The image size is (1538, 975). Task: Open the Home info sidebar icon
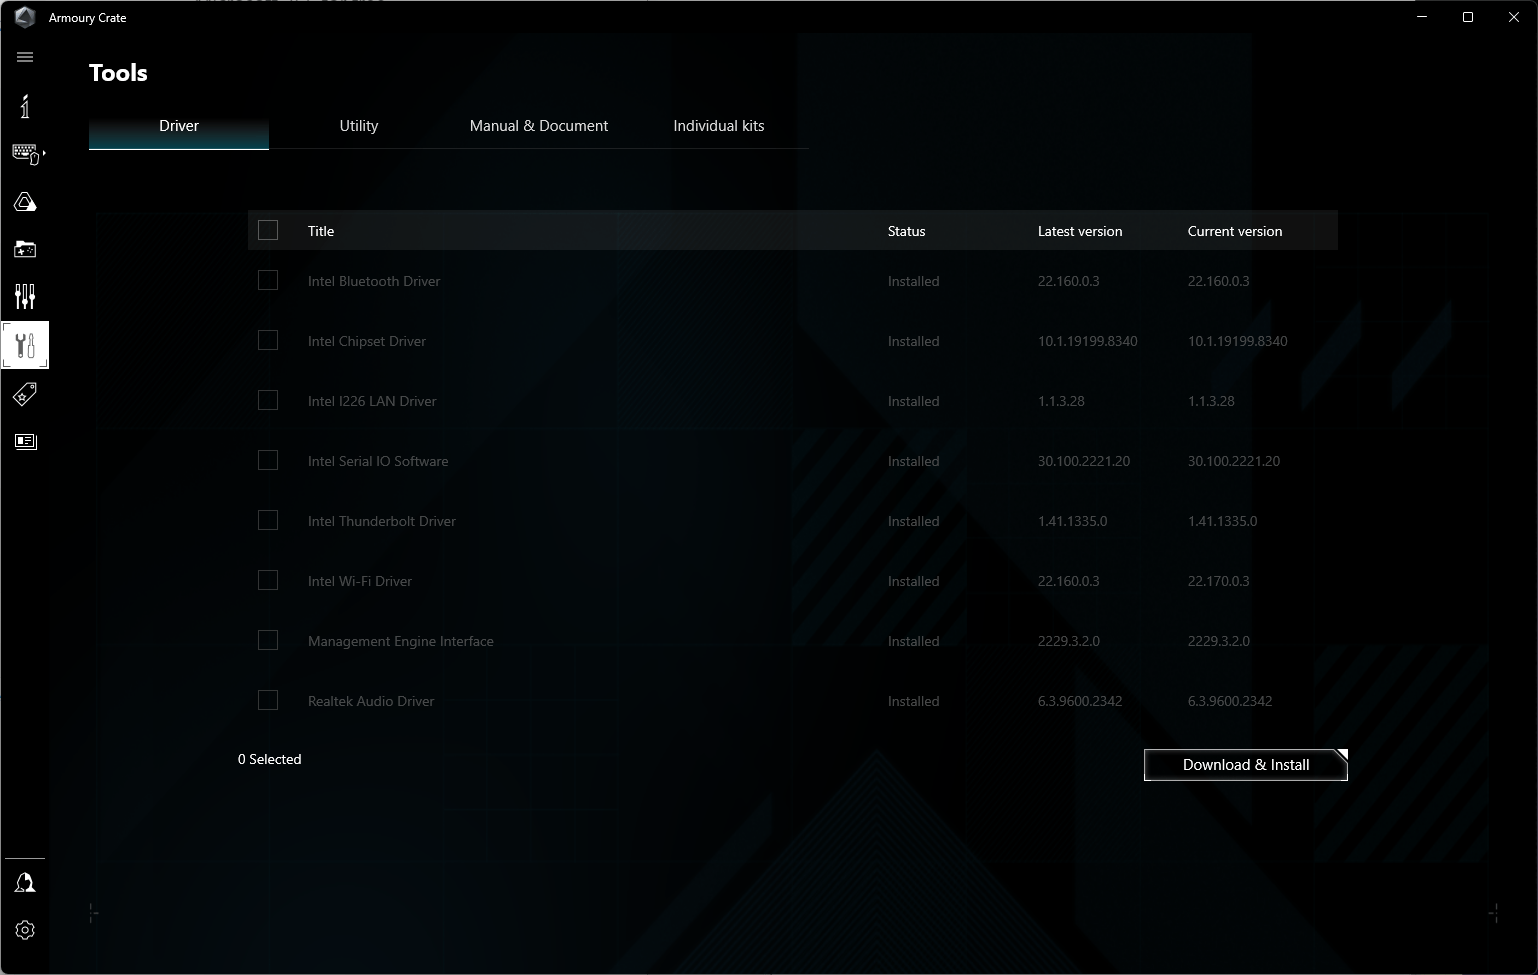pyautogui.click(x=25, y=106)
